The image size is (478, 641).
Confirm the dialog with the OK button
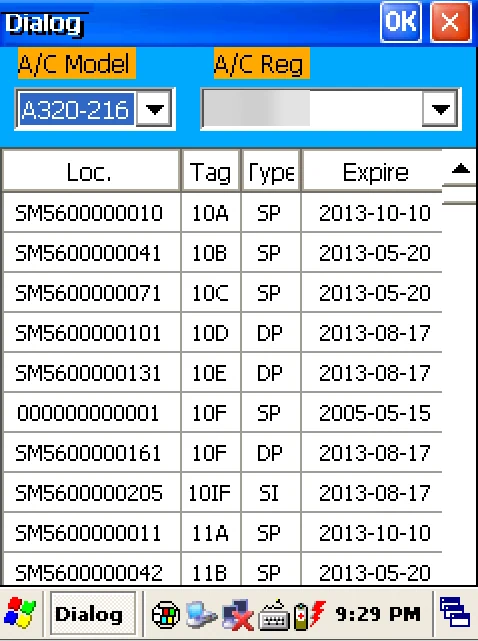[x=401, y=22]
